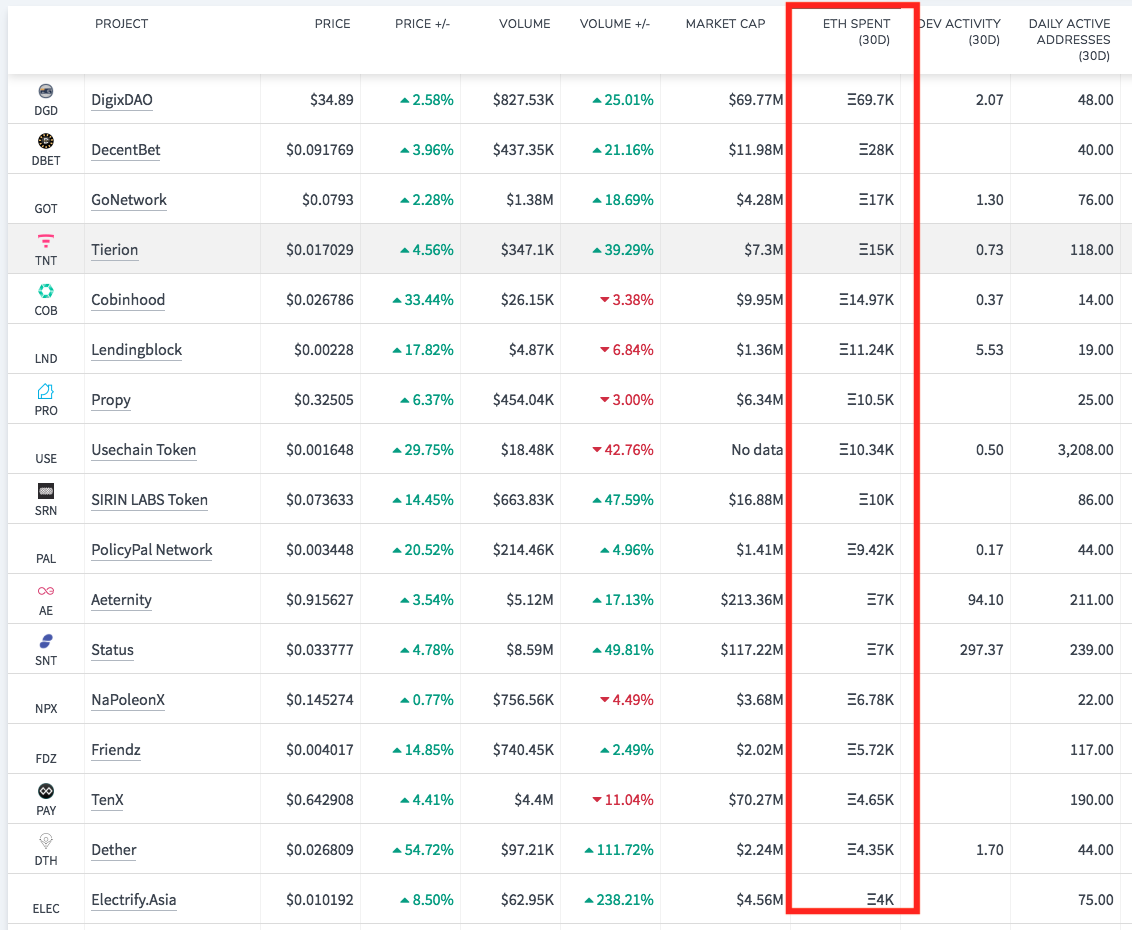The image size is (1132, 930).
Task: Click Usechain daily active addresses 3,208.00
Action: (x=1086, y=450)
